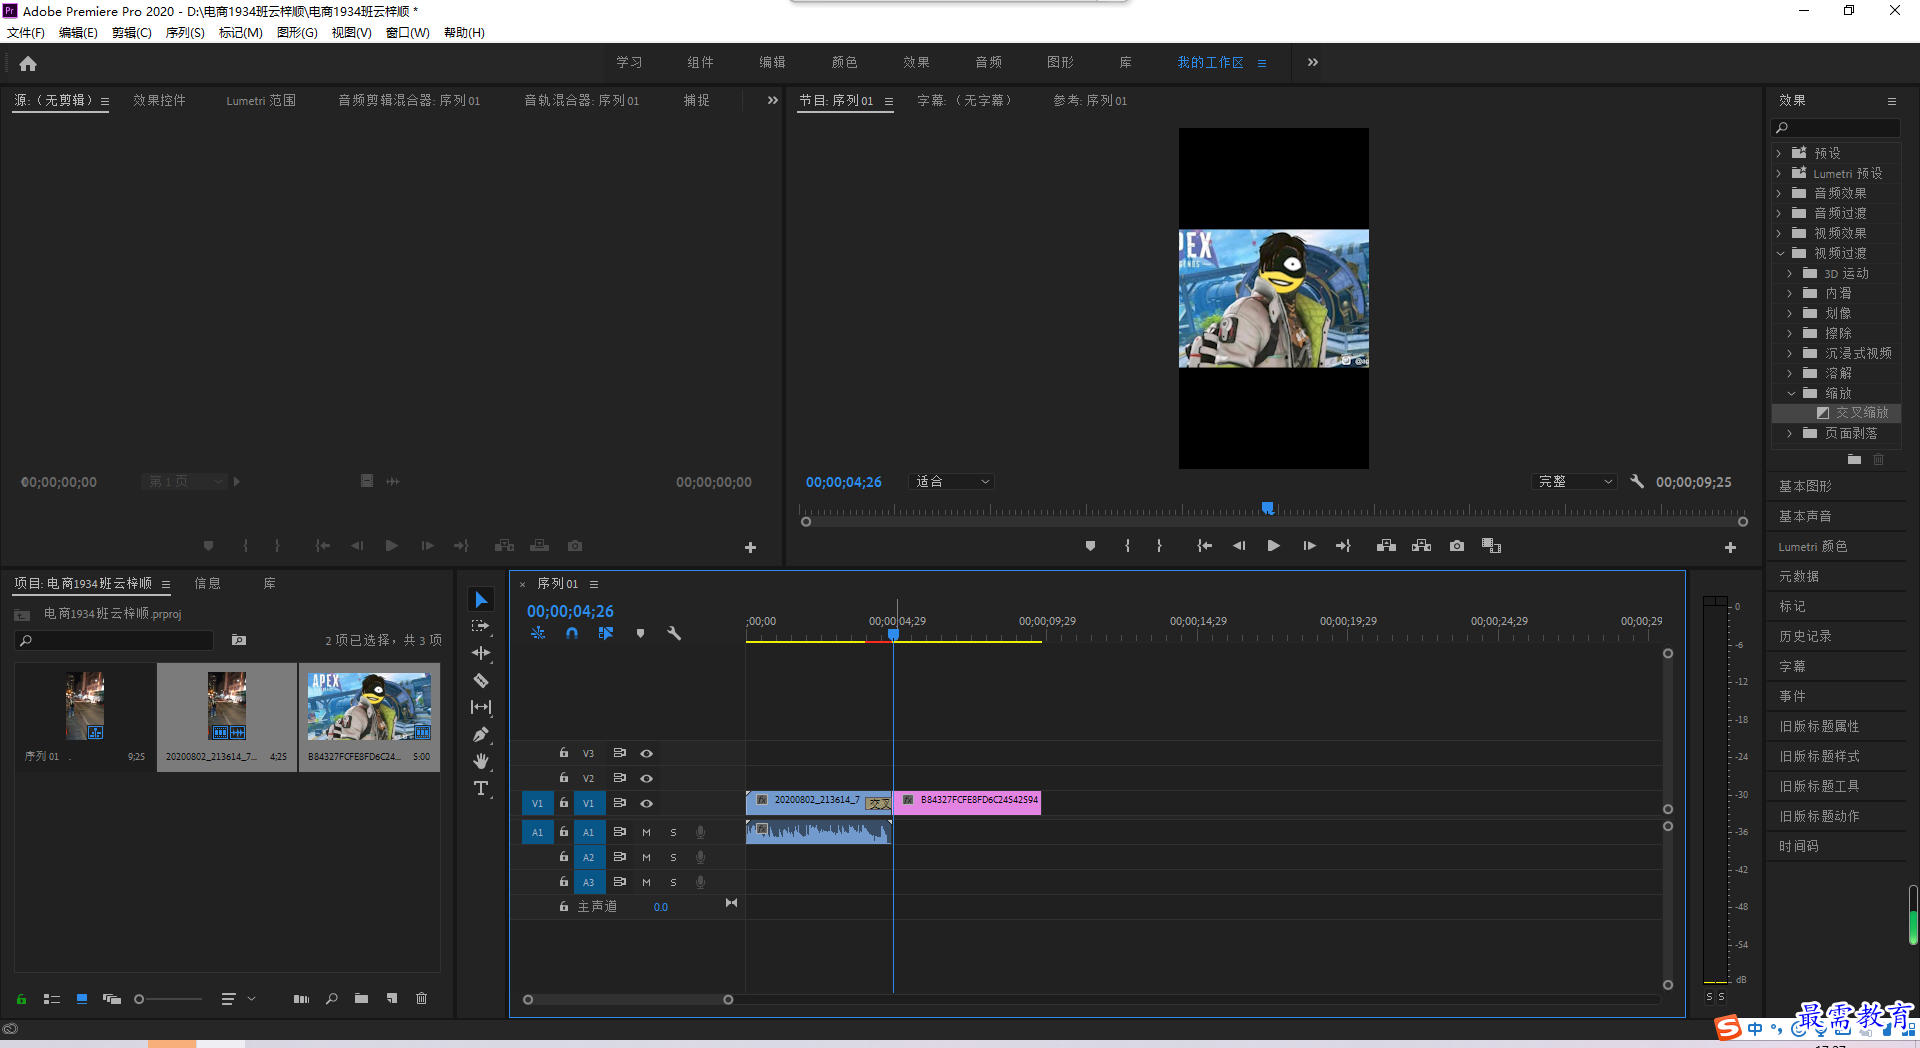Switch to 颜色 workspace tab

pyautogui.click(x=844, y=62)
